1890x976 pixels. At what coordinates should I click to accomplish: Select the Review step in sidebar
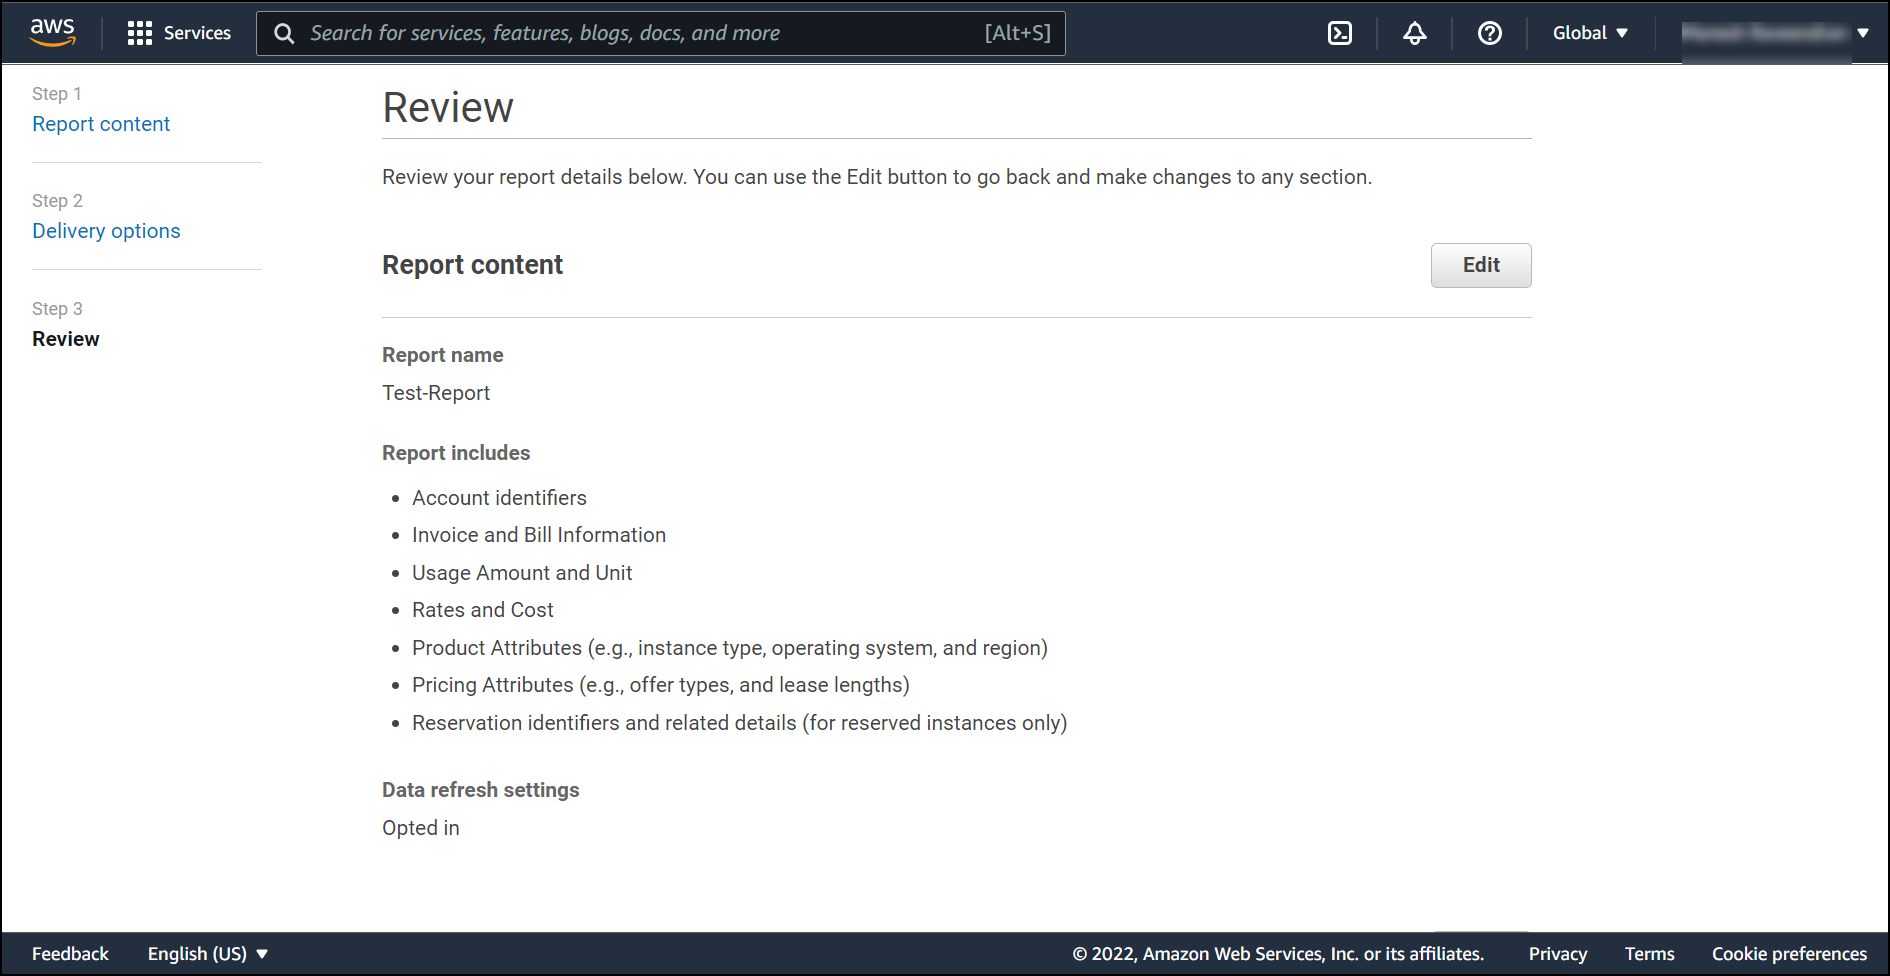click(x=66, y=339)
